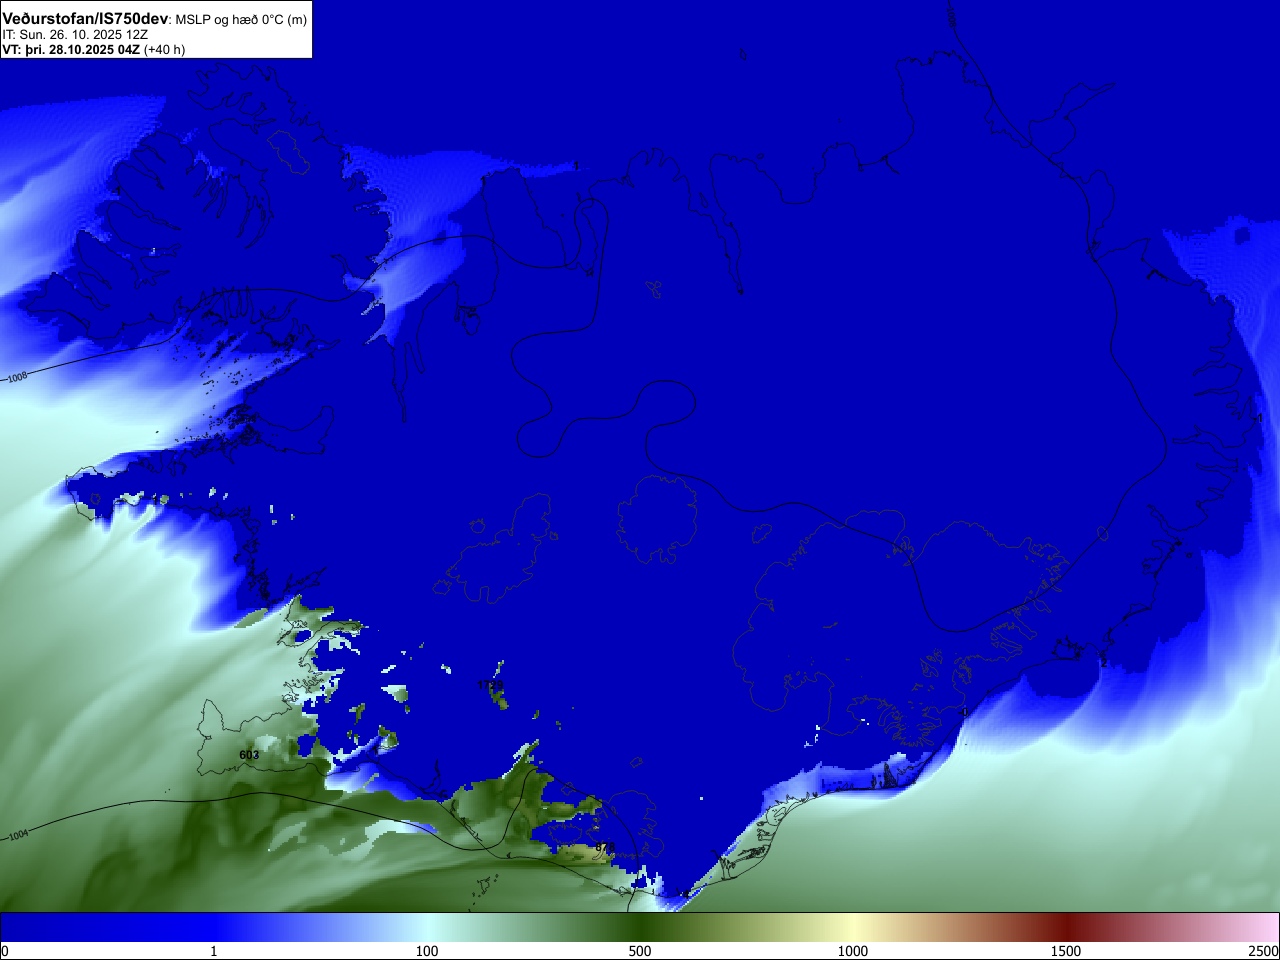Click the '1008' isobar label
This screenshot has height=960, width=1280.
coord(18,377)
